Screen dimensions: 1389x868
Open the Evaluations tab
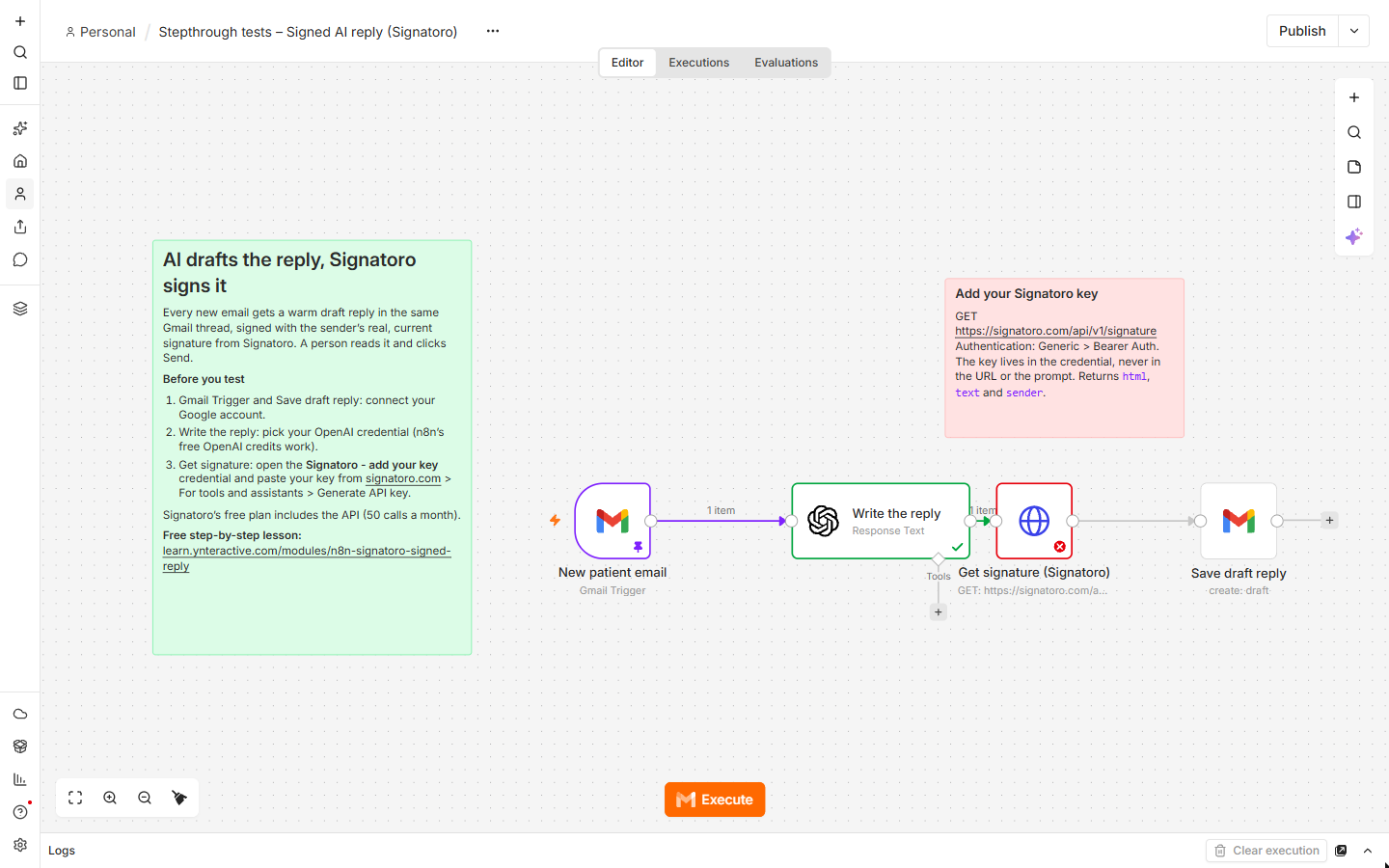click(x=786, y=62)
